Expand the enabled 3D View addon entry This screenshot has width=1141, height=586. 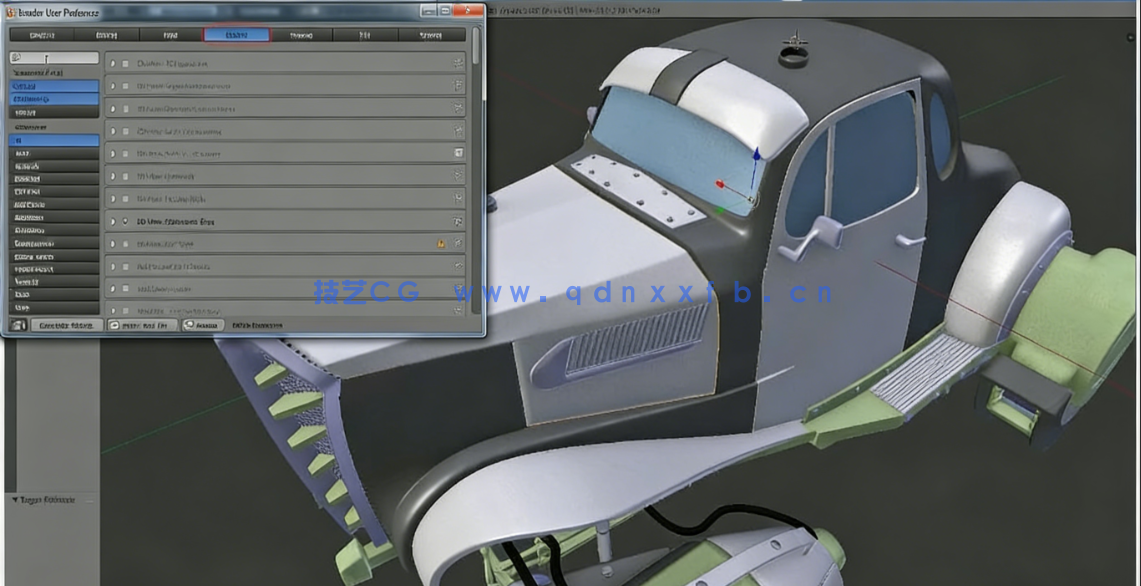tap(113, 221)
